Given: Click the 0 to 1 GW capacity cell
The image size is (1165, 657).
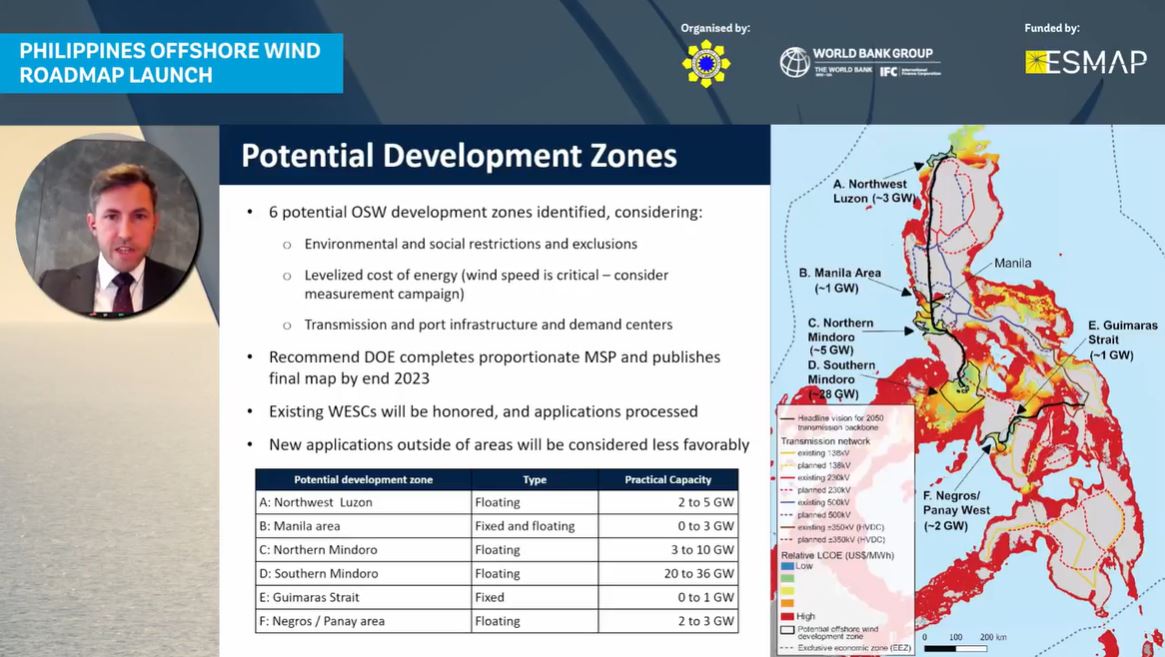Looking at the screenshot, I should [668, 598].
